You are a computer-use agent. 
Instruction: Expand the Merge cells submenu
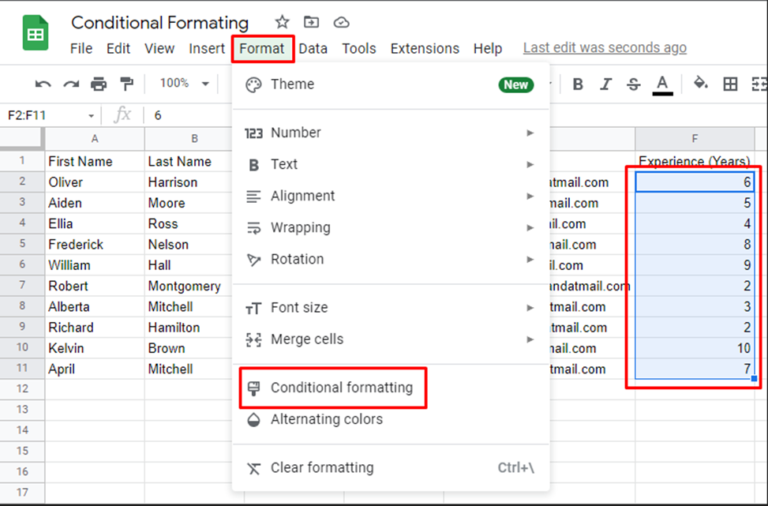click(391, 339)
